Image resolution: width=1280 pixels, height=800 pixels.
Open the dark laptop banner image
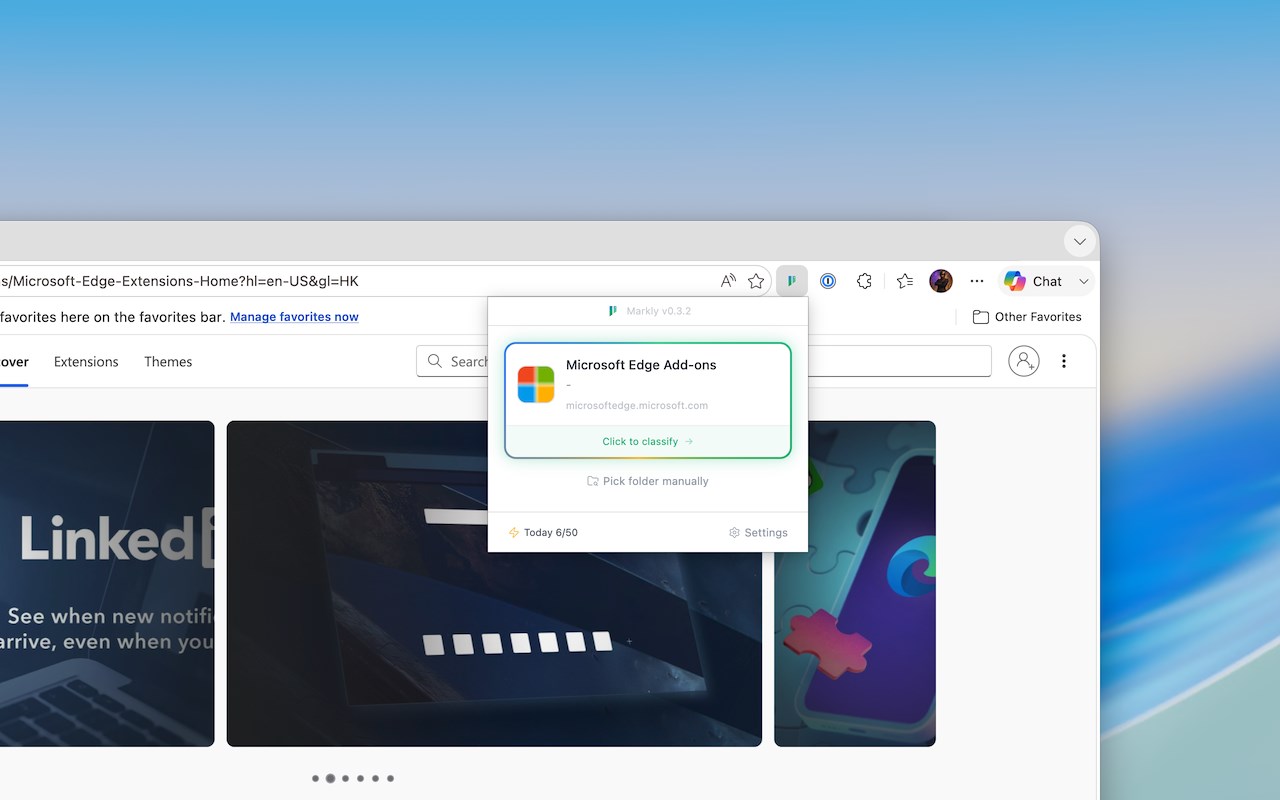pyautogui.click(x=494, y=583)
